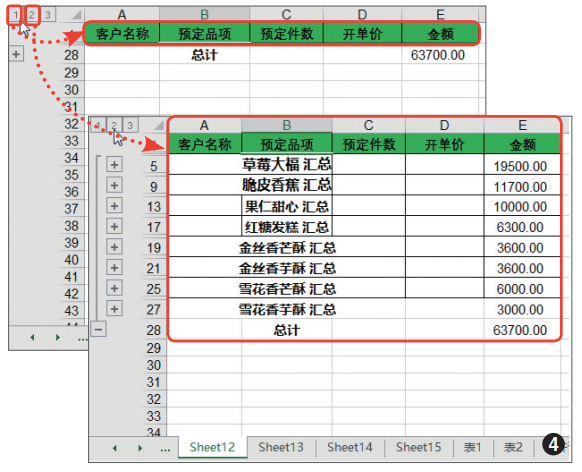Click 总计 cell in back window
The image size is (582, 472).
(205, 55)
